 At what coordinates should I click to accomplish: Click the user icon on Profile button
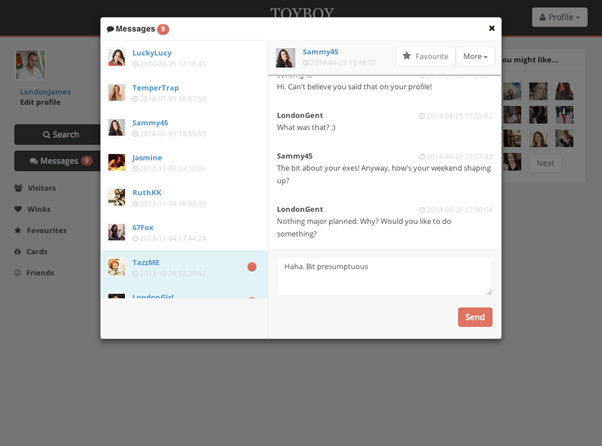pyautogui.click(x=542, y=17)
